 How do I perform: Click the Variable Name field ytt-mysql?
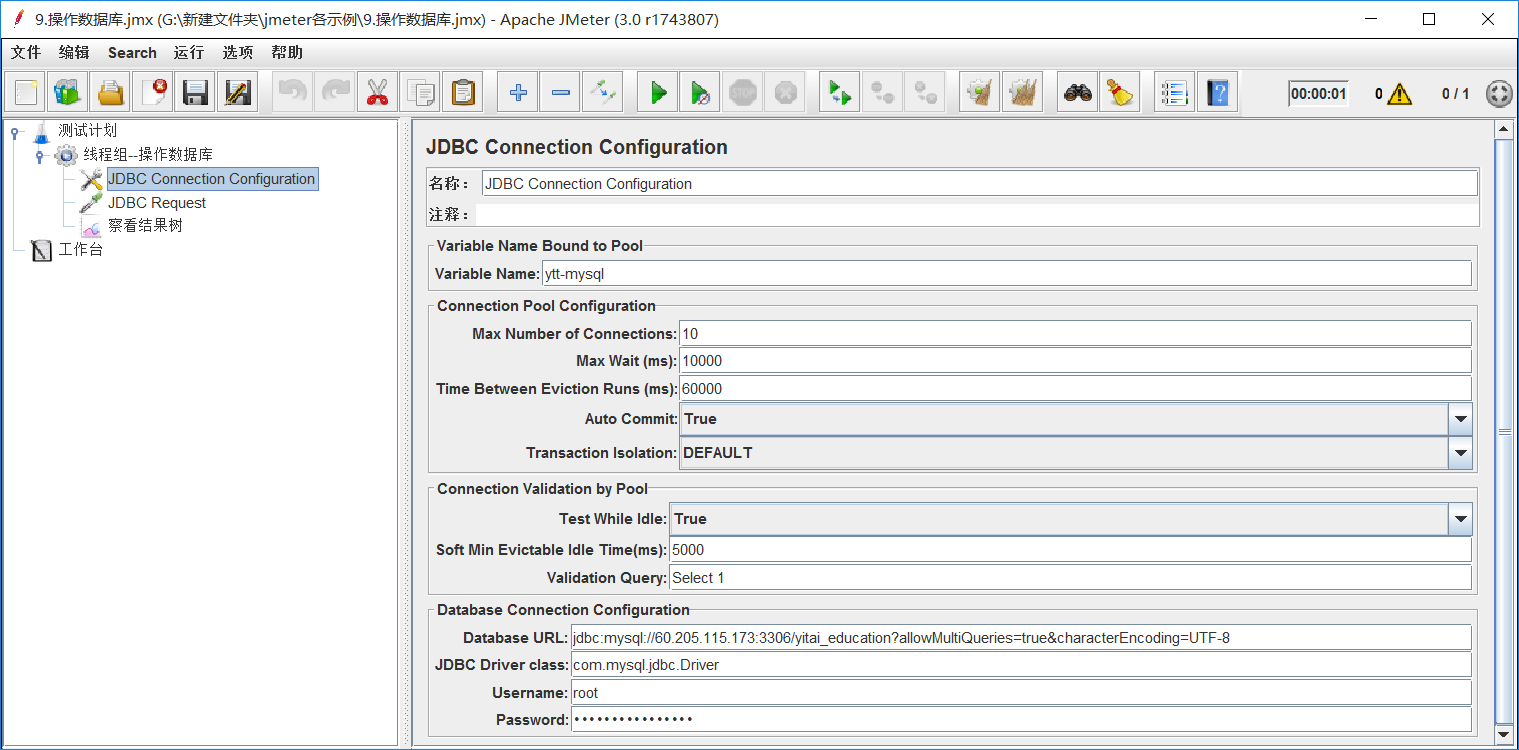pyautogui.click(x=1006, y=274)
